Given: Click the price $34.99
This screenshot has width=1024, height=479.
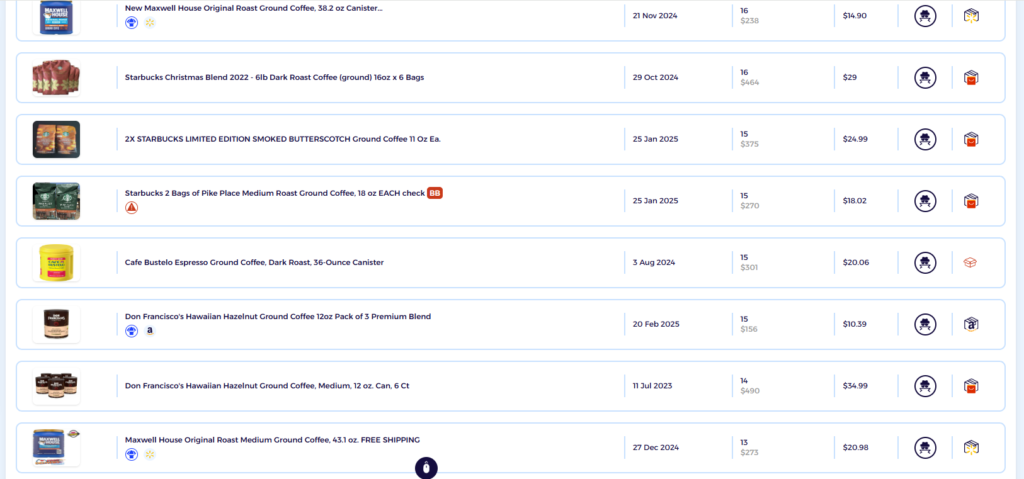Looking at the screenshot, I should coord(856,386).
